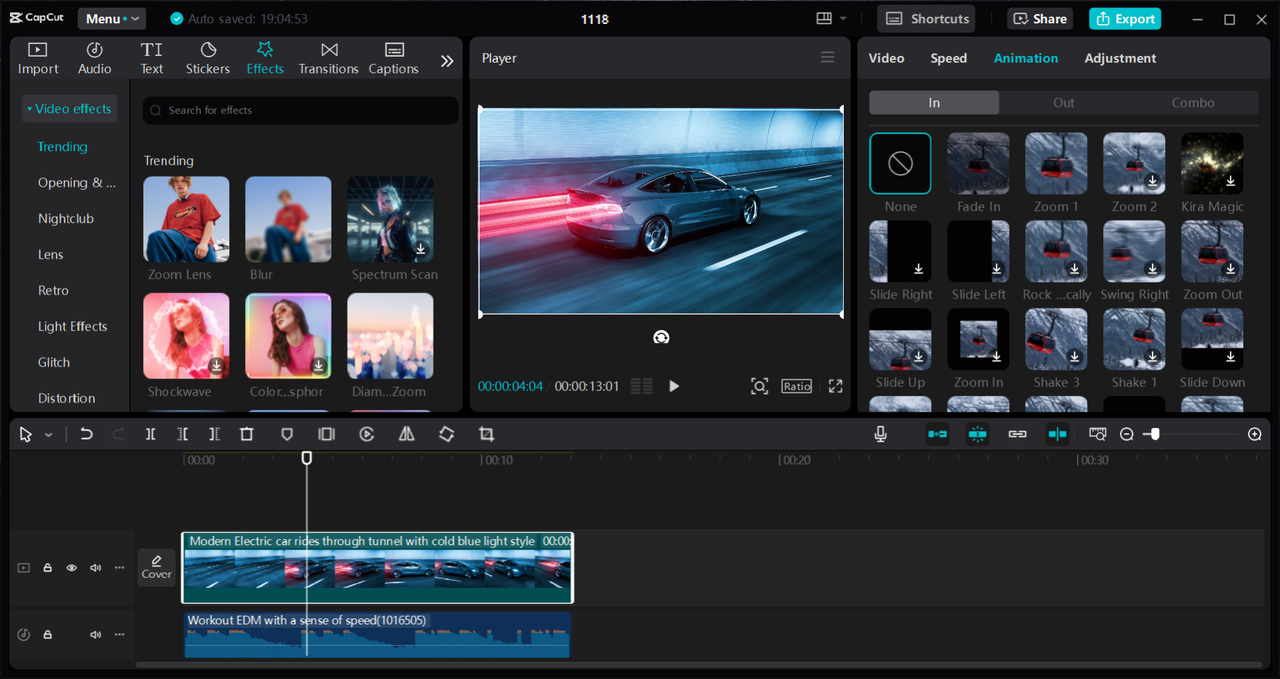Add a marker using the marker icon
Image resolution: width=1280 pixels, height=679 pixels.
point(287,434)
